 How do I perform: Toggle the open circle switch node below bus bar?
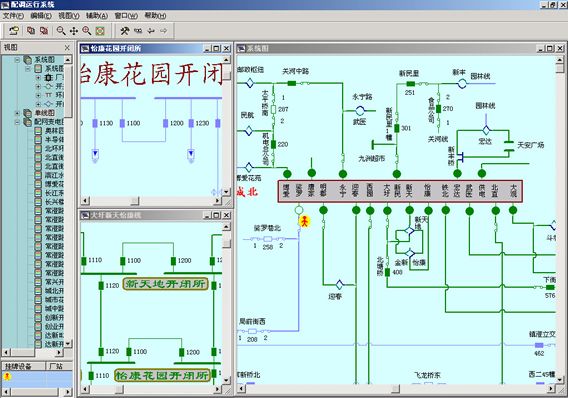[x=299, y=210]
